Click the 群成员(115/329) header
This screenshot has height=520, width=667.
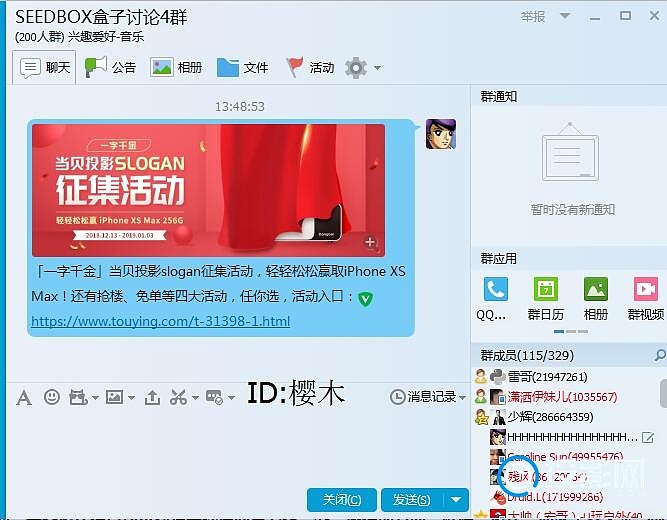click(527, 355)
